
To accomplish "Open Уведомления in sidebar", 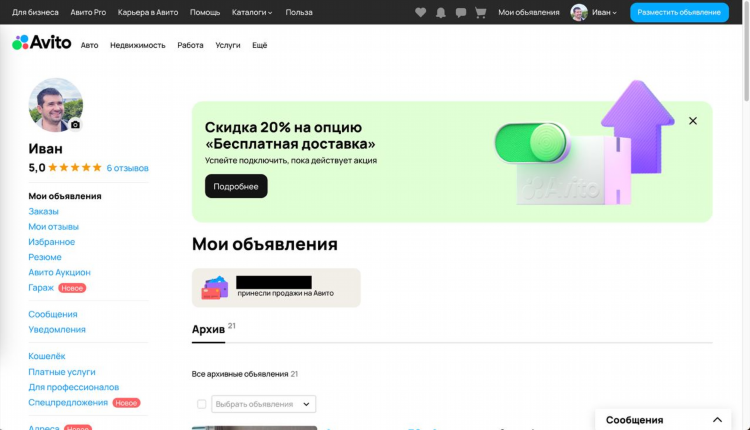I will (57, 330).
